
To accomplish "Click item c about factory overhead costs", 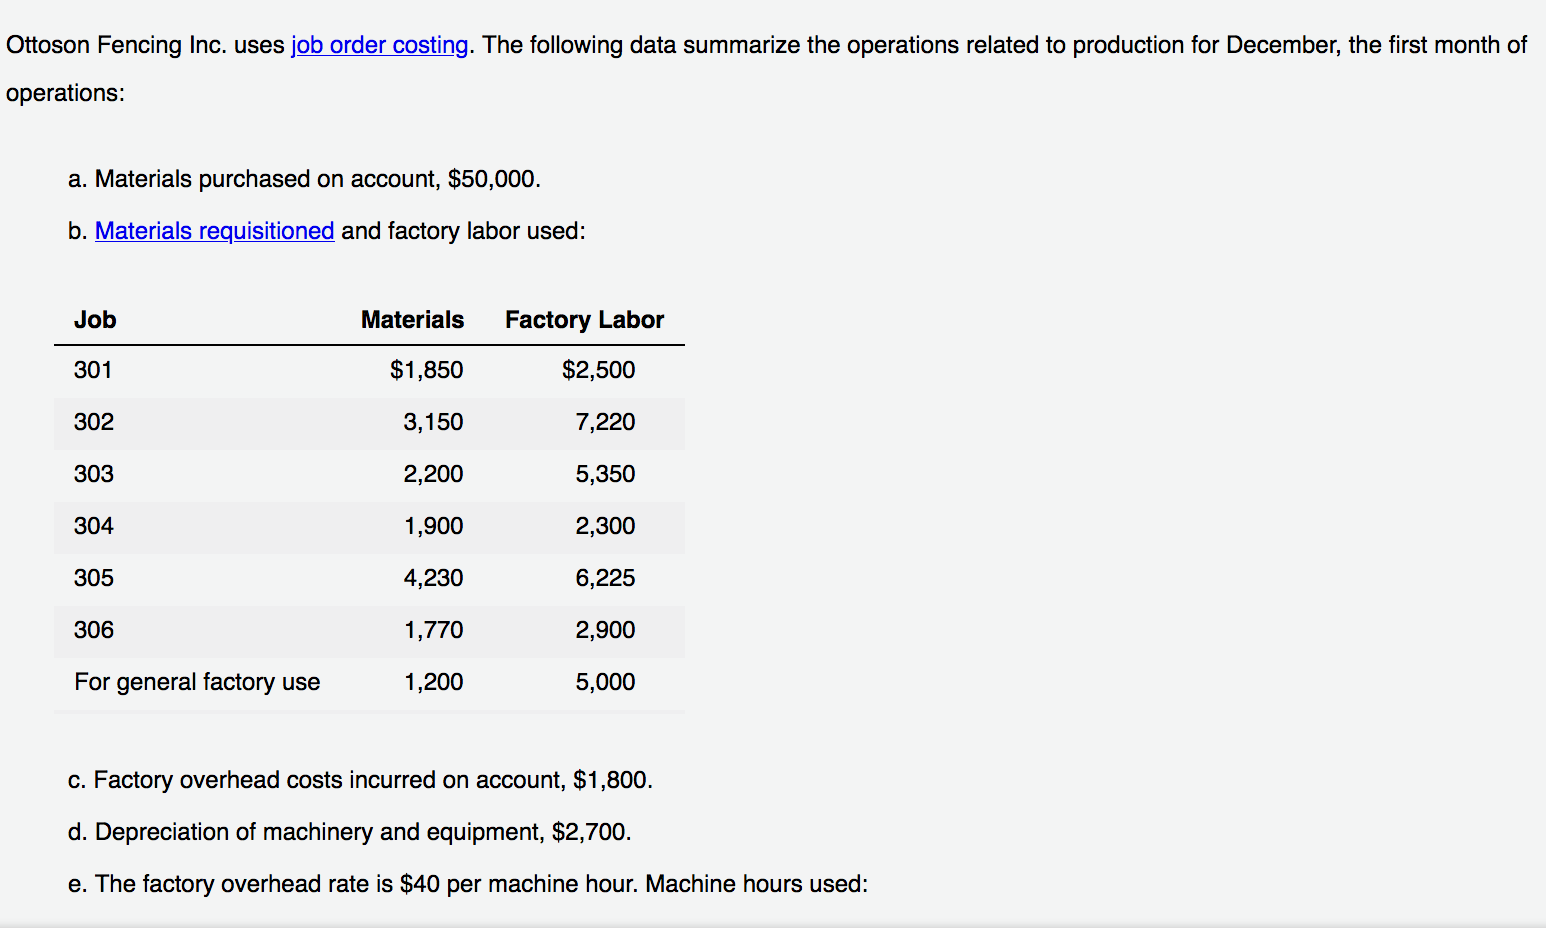I will pos(360,780).
